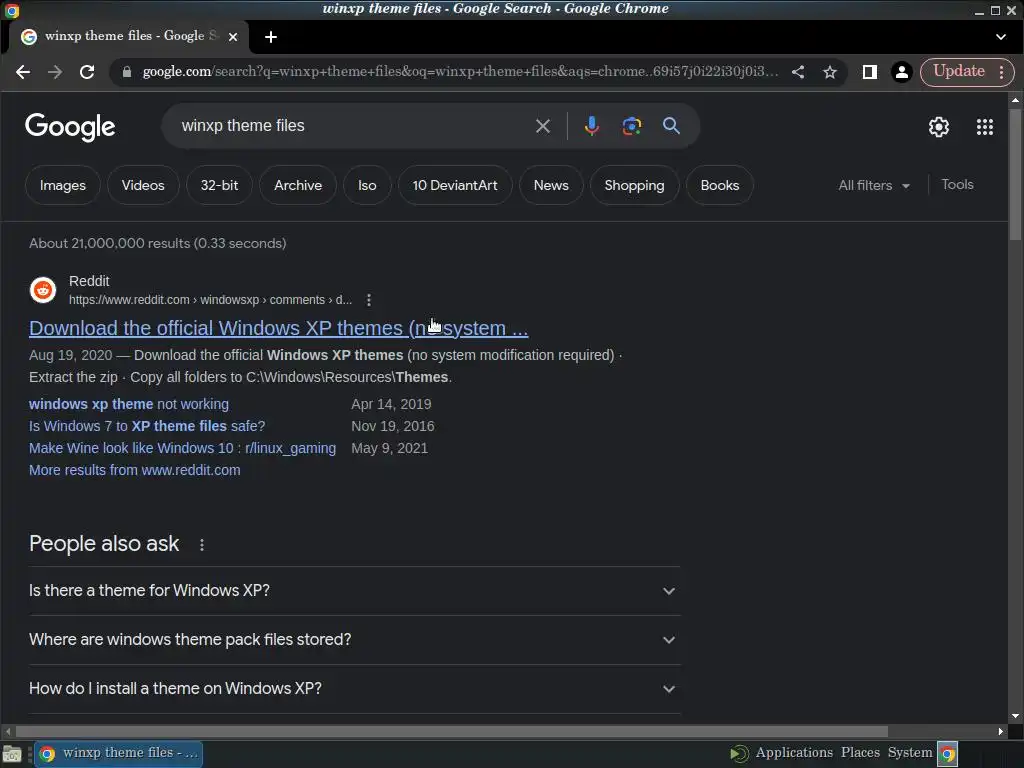Viewport: 1024px width, 768px height.
Task: Apply the Iso filter chip
Action: (x=367, y=185)
